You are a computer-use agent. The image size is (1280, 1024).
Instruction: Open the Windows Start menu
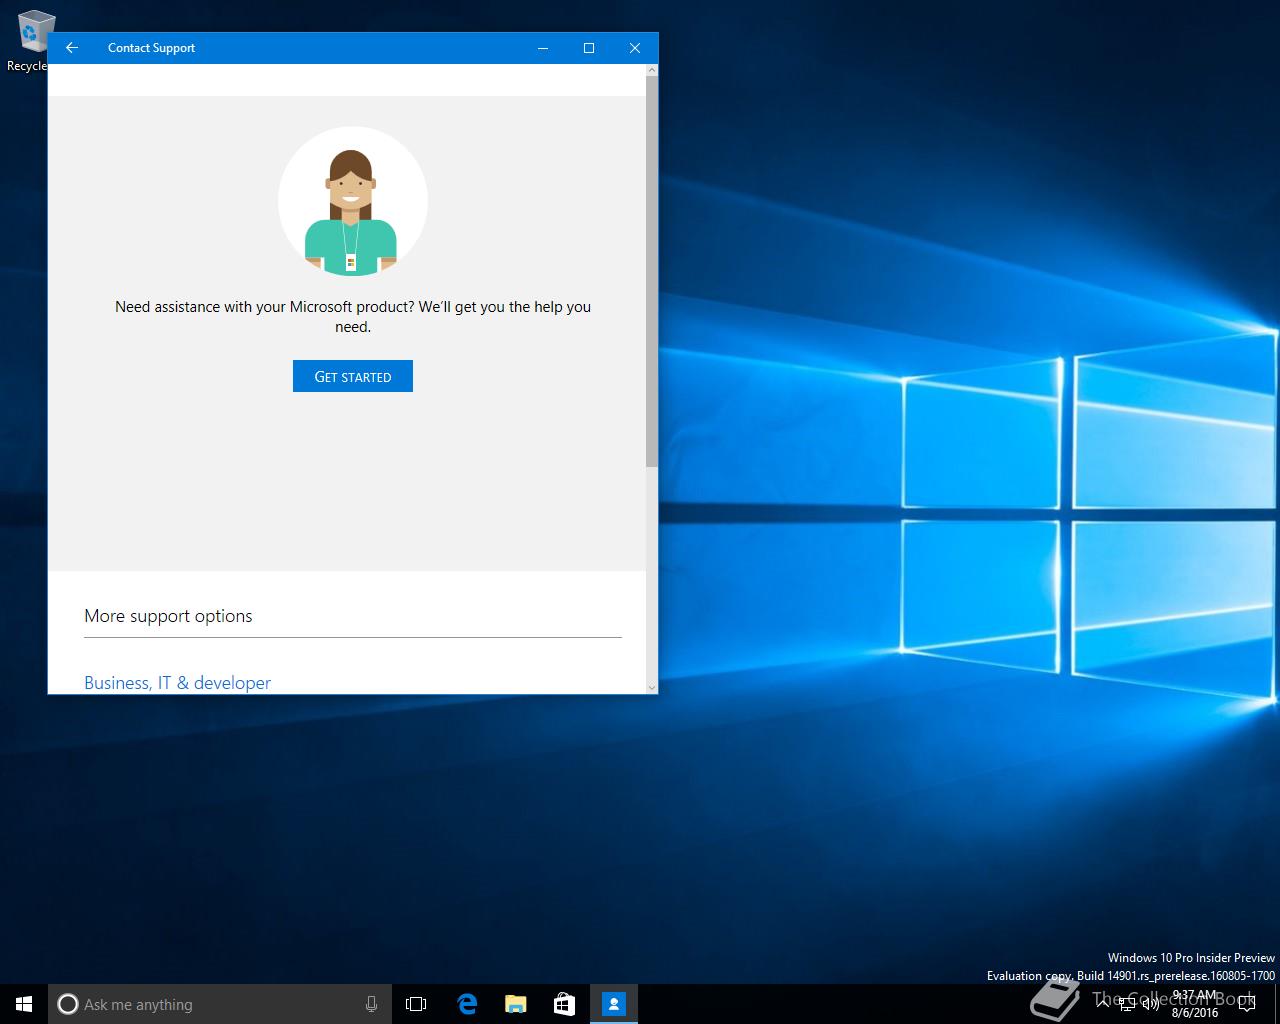(x=24, y=1004)
